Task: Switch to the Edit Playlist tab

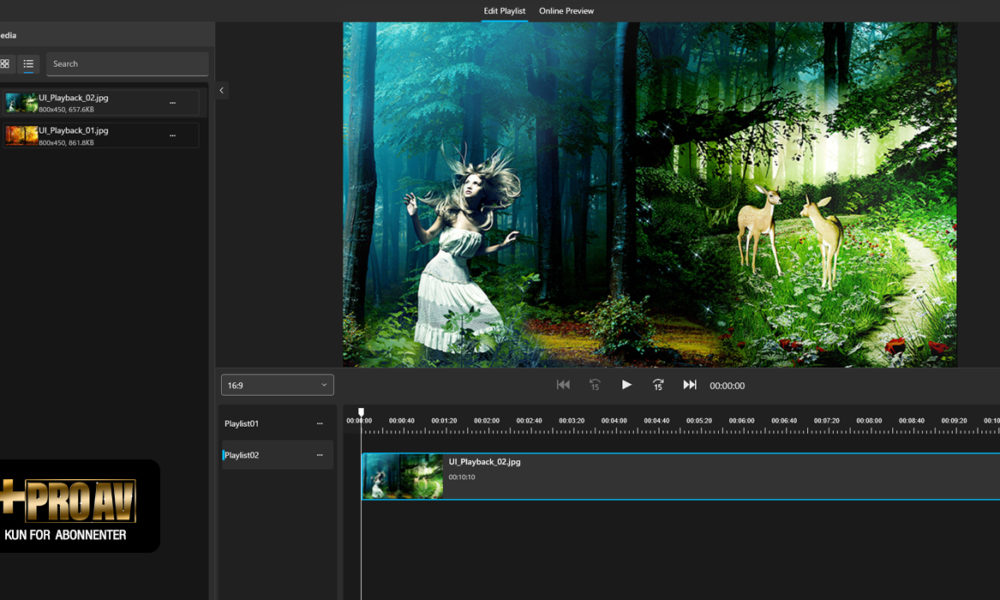Action: [x=505, y=11]
